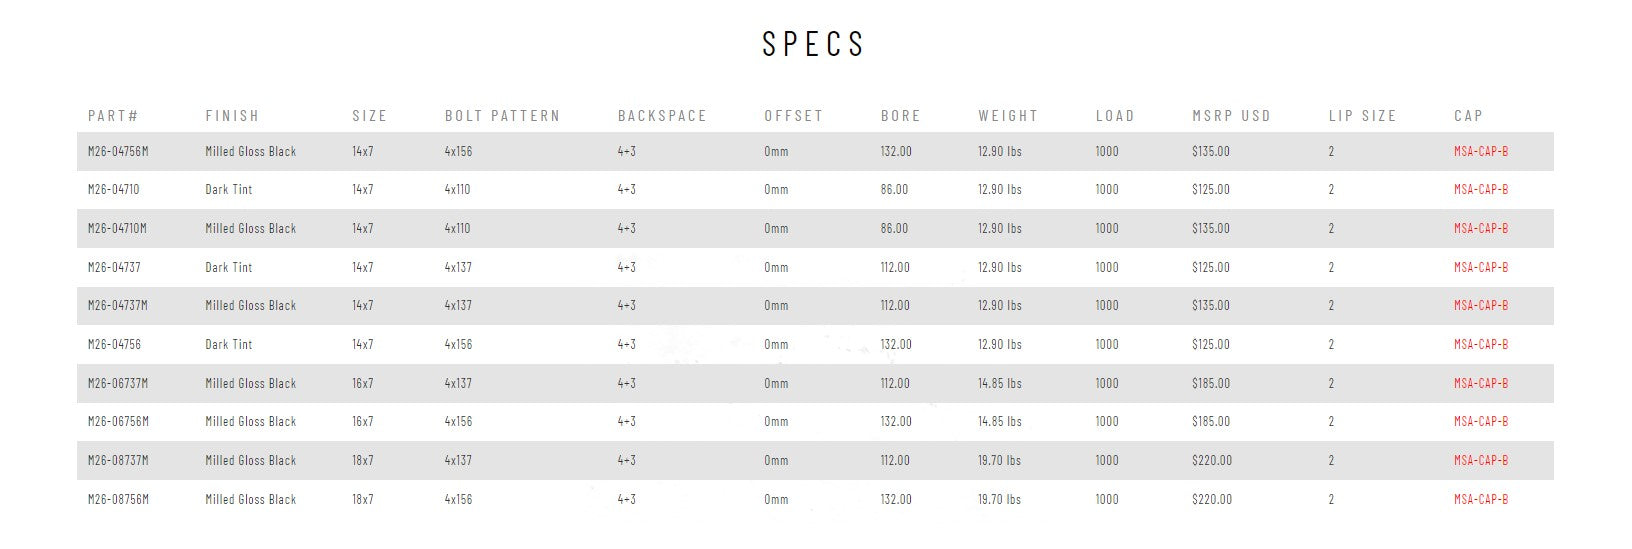Select the BOLT PATTERN column header
Viewport: 1632px width, 549px height.
pos(502,116)
